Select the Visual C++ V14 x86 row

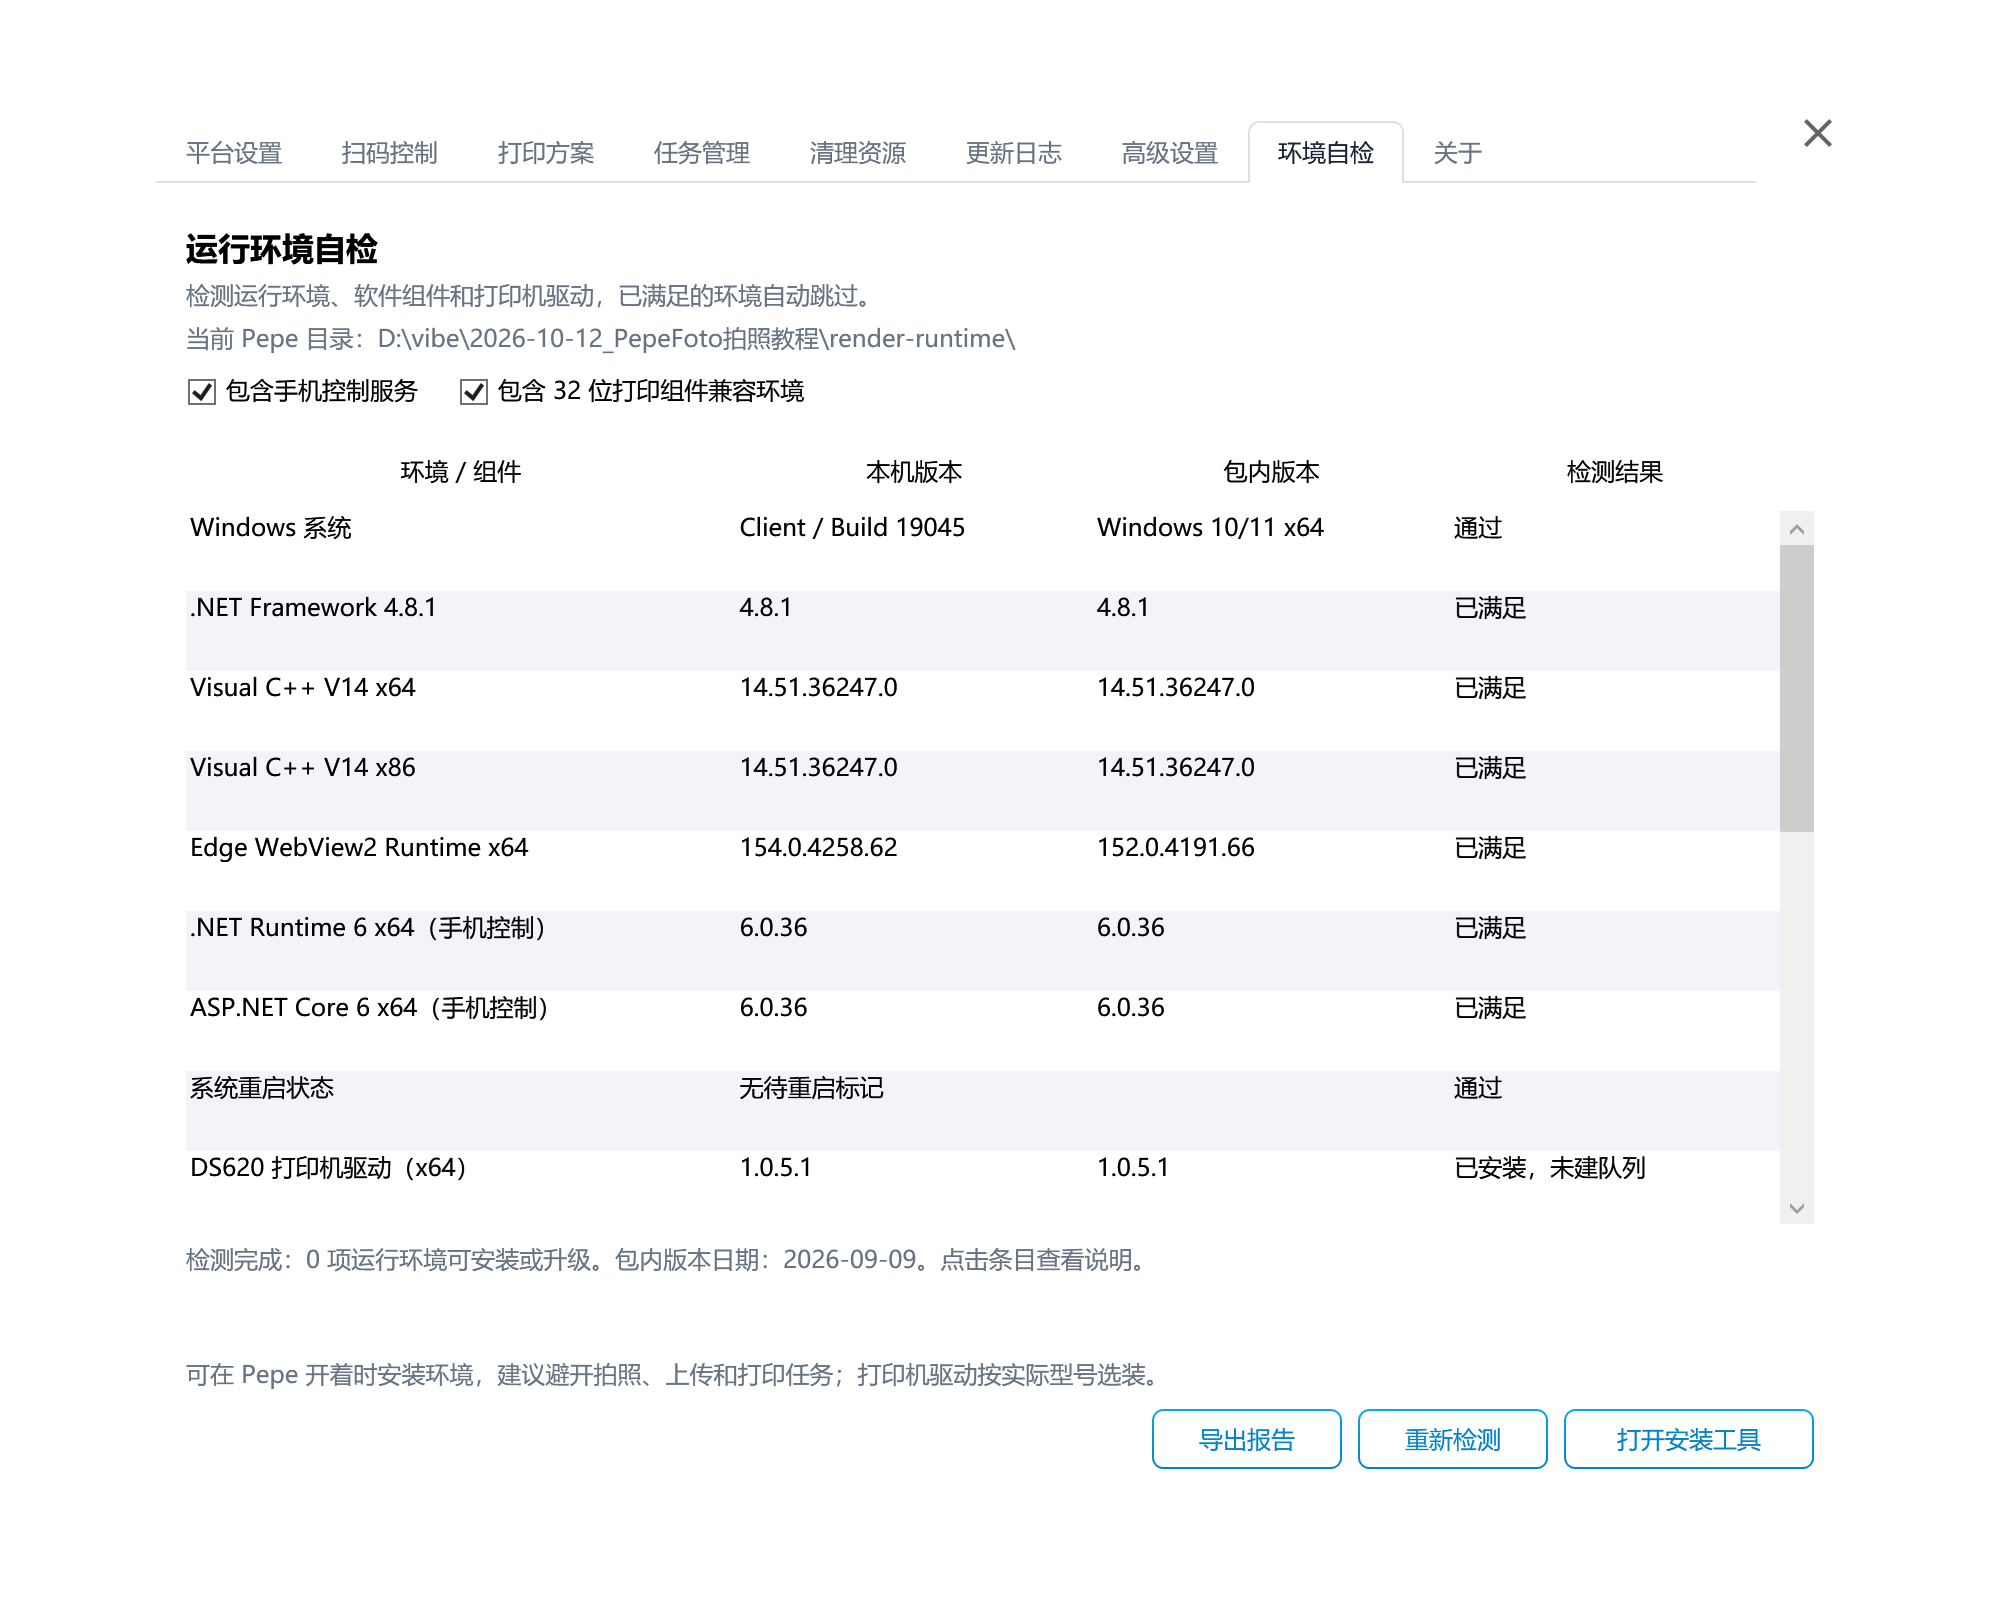coord(983,791)
